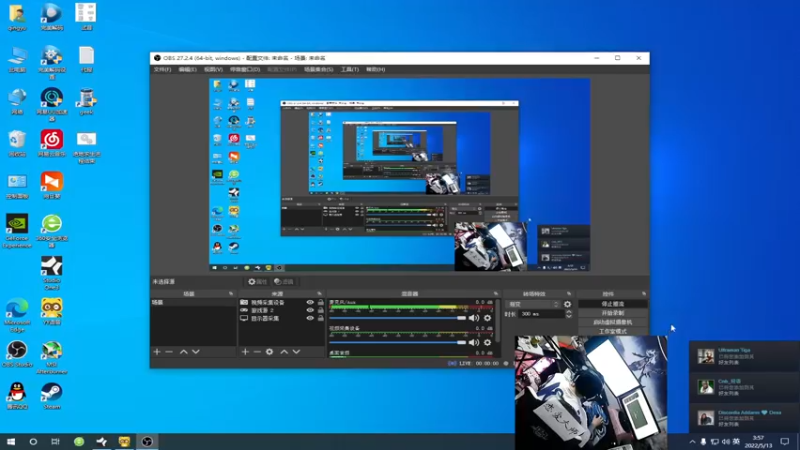Open MSI Afterburner desktop icon

[x=52, y=358]
